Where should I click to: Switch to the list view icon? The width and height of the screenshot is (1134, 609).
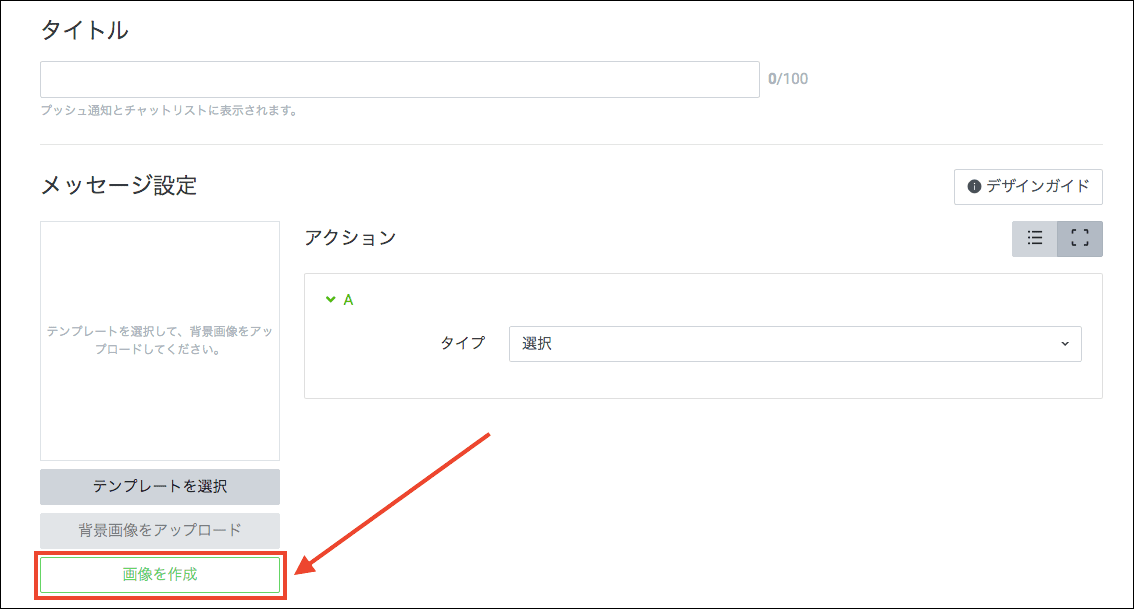click(1035, 238)
